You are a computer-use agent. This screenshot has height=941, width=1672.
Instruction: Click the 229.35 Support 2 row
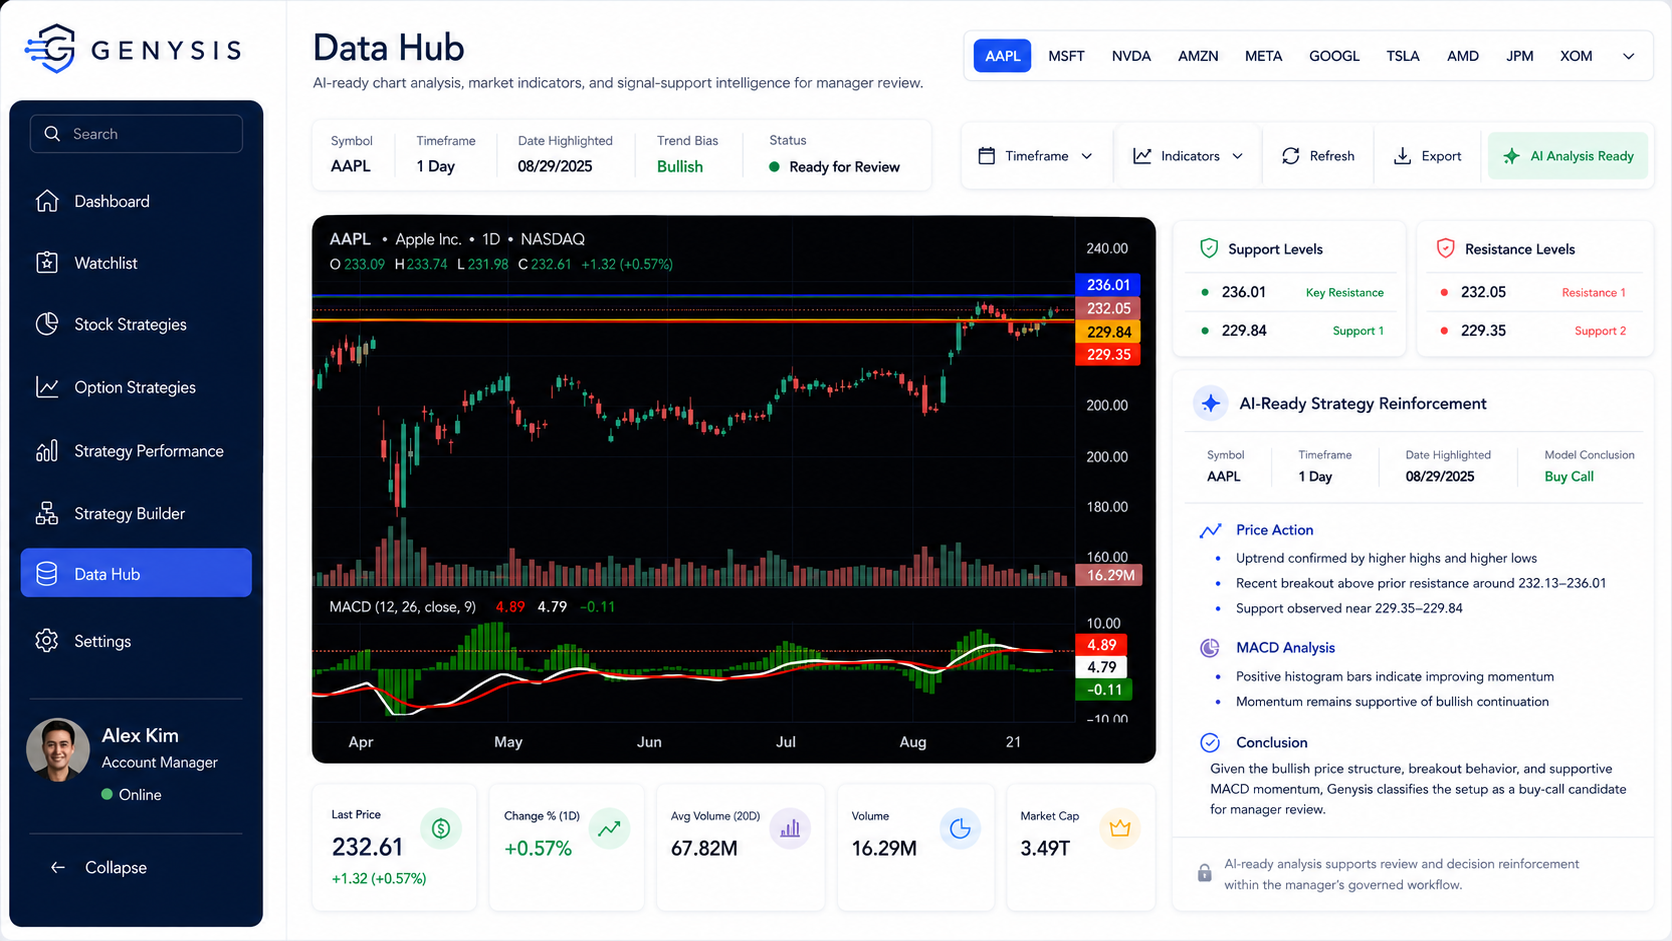click(1534, 330)
